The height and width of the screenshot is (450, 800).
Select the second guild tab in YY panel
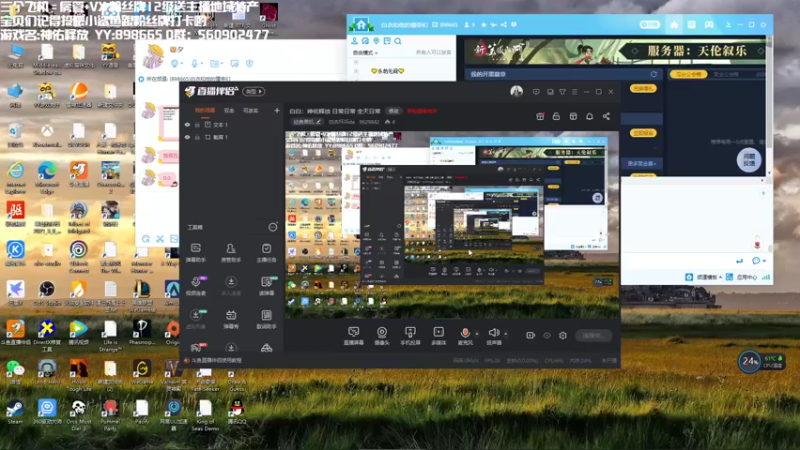[726, 74]
